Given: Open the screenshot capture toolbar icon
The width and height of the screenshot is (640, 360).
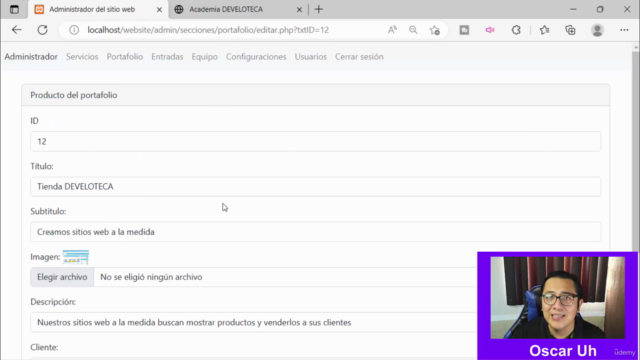Looking at the screenshot, I should (464, 30).
